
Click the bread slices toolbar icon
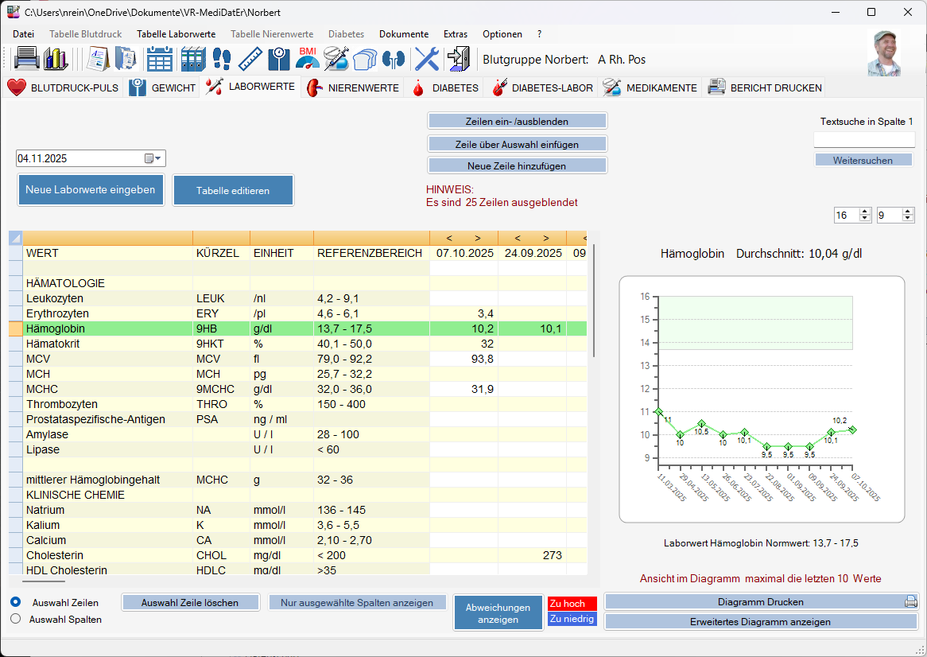[365, 58]
